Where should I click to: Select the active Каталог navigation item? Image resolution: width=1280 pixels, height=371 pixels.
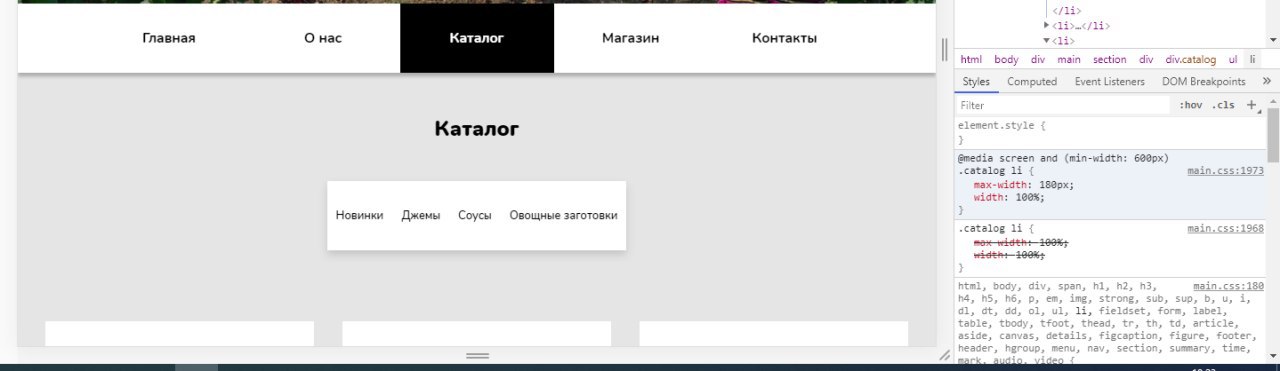pos(477,38)
